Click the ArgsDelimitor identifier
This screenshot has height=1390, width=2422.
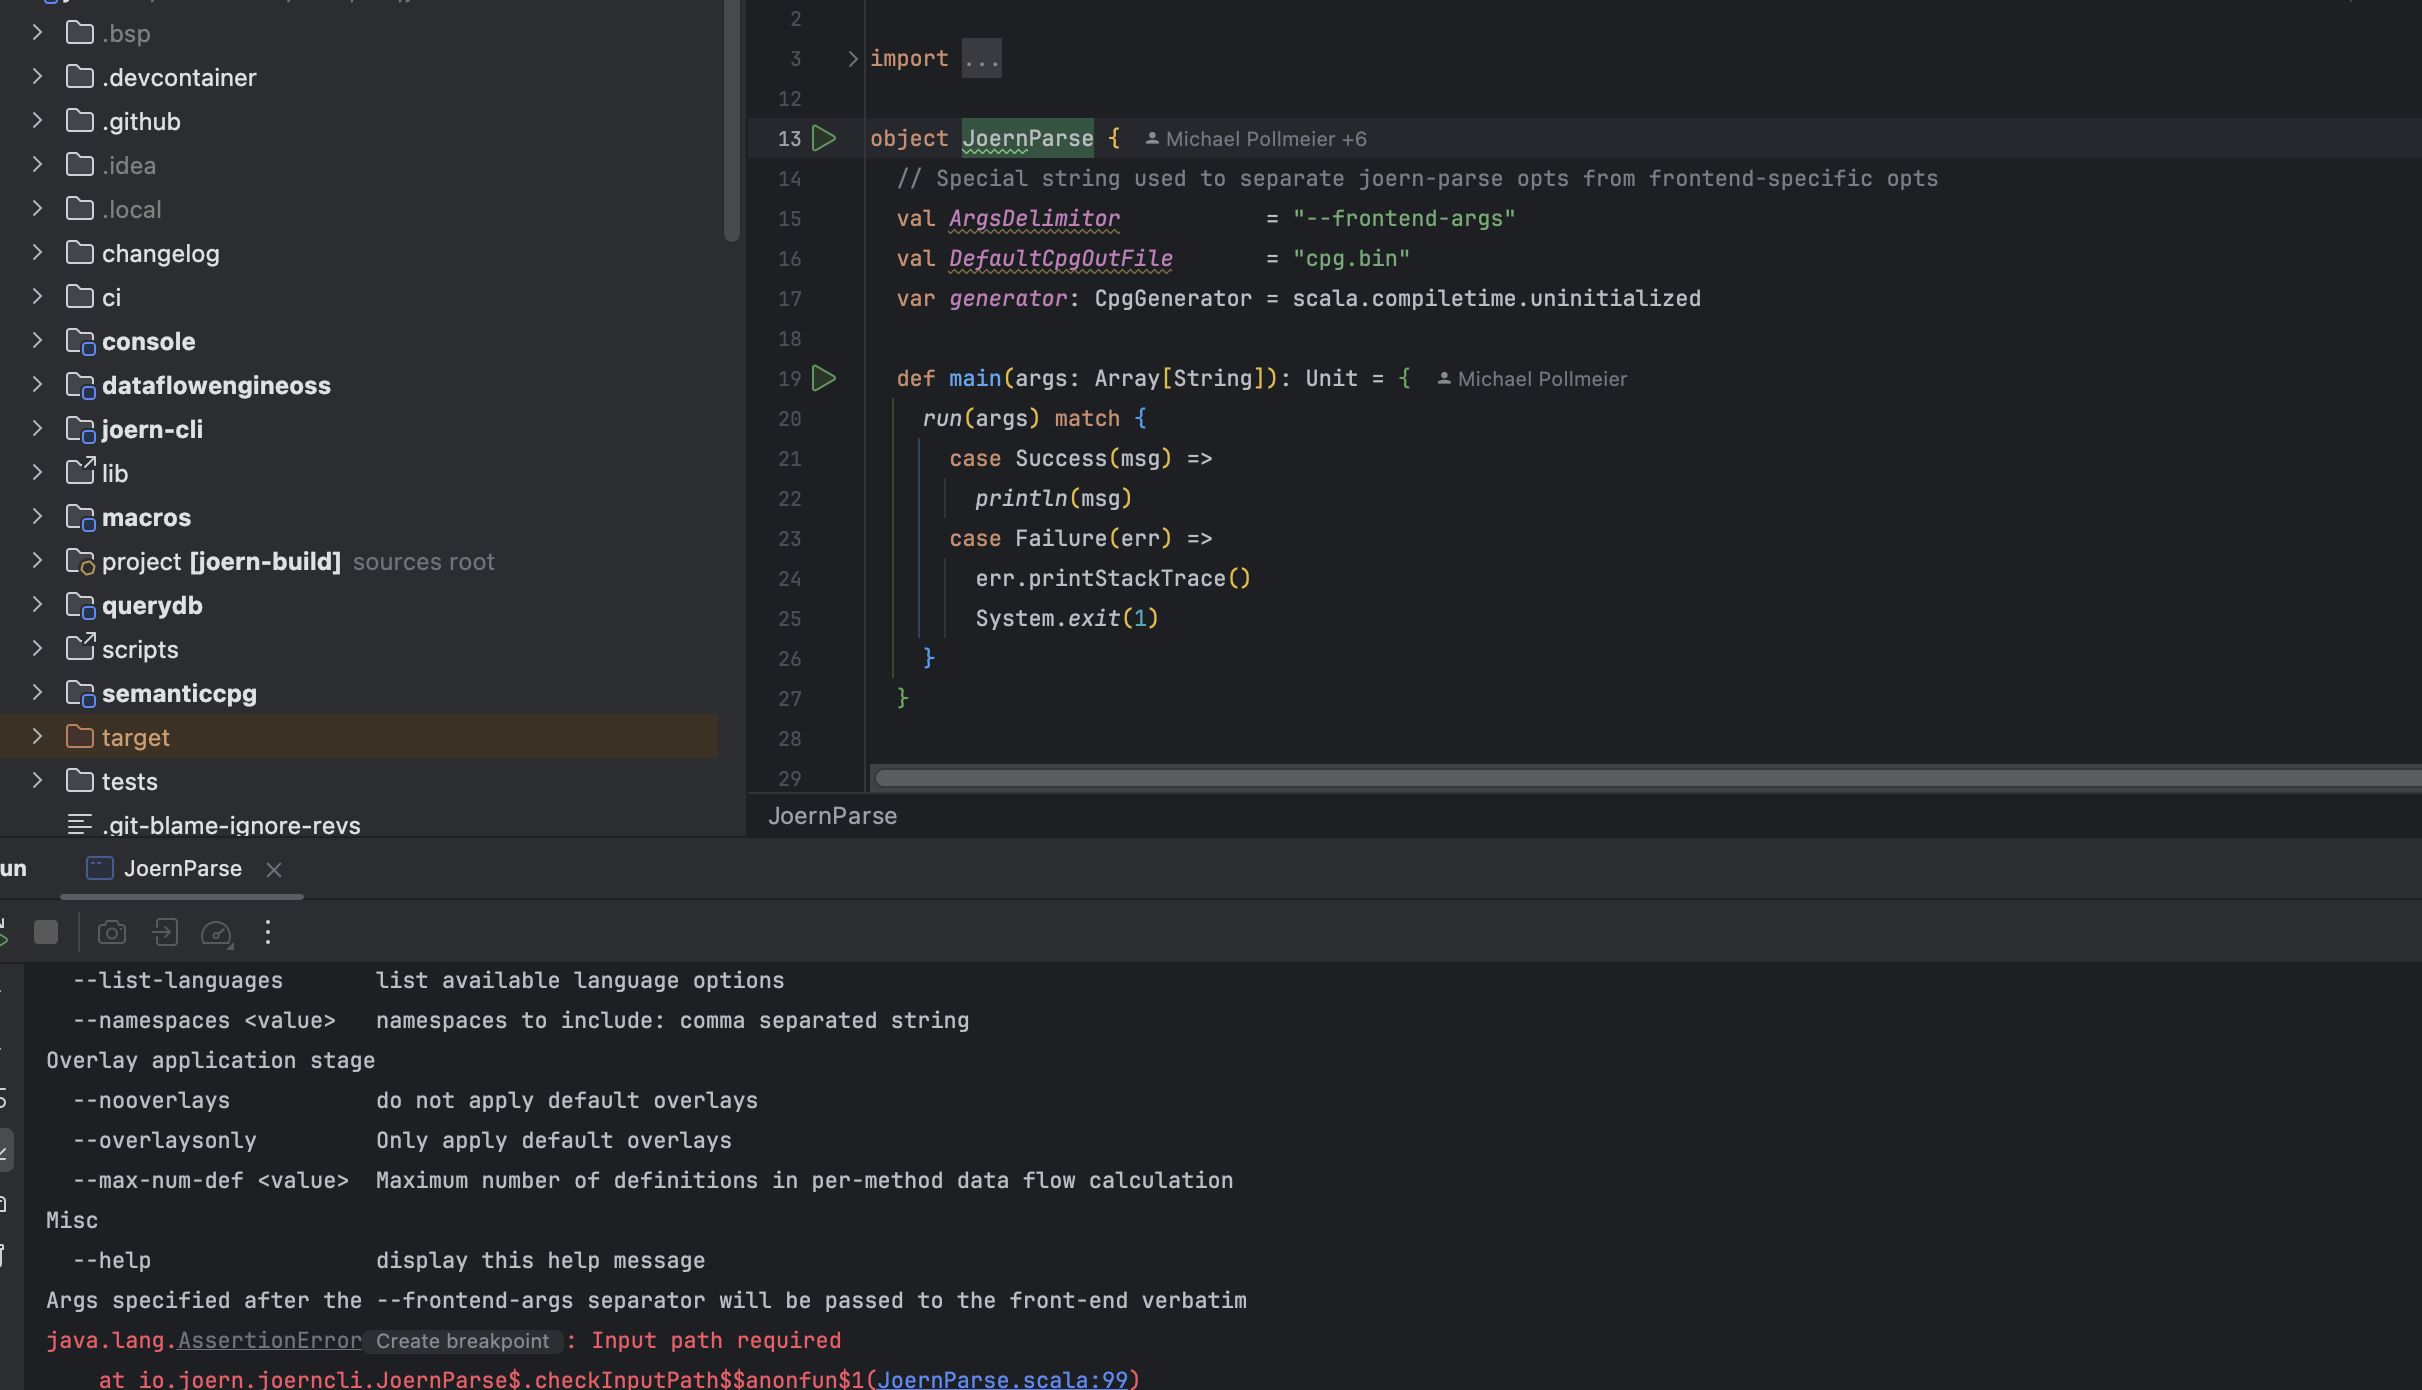[1034, 218]
